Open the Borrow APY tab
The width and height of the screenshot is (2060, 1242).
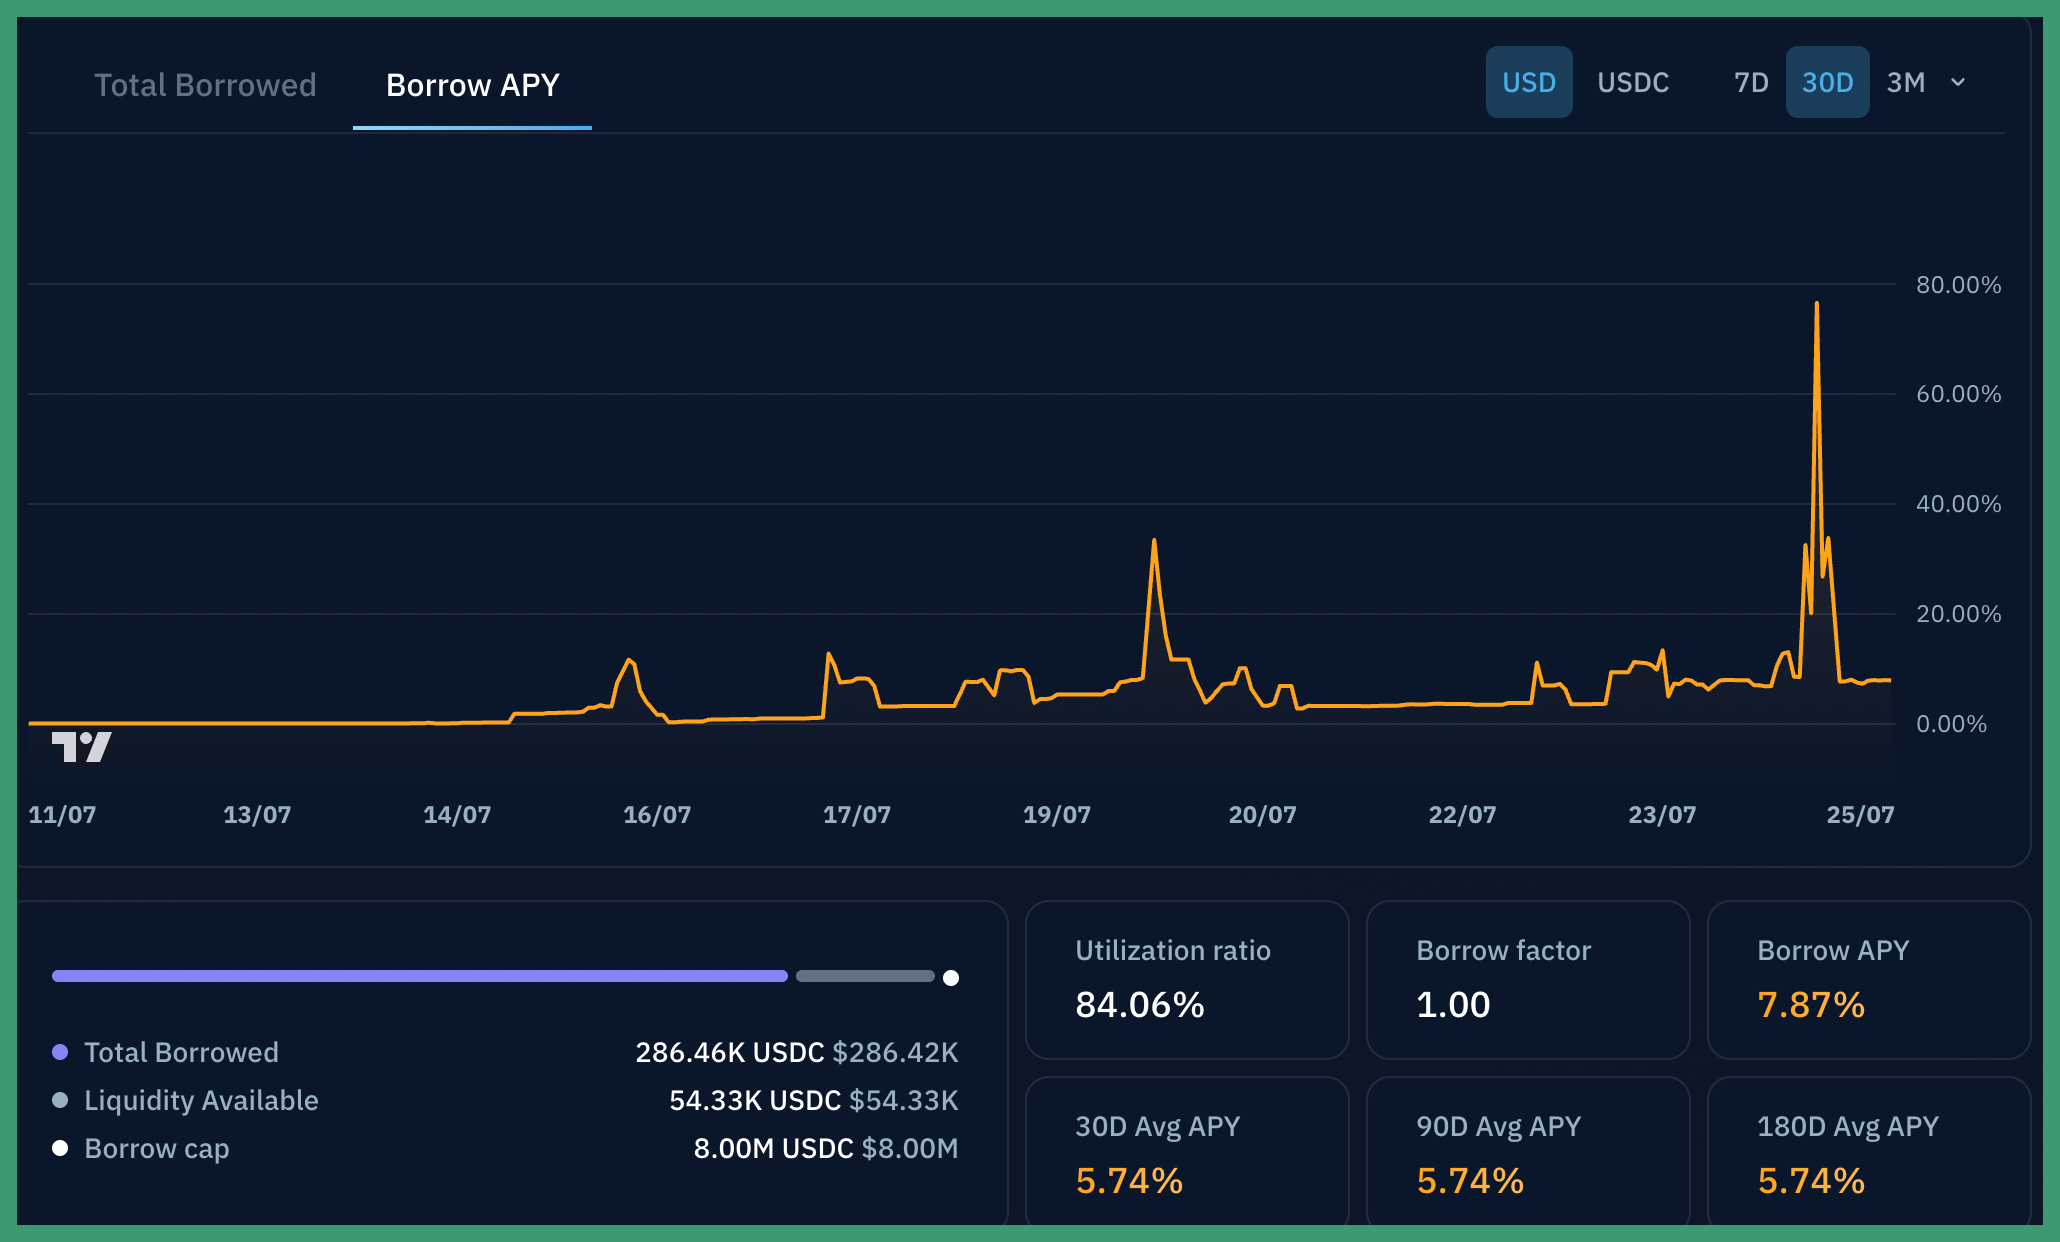click(x=472, y=85)
